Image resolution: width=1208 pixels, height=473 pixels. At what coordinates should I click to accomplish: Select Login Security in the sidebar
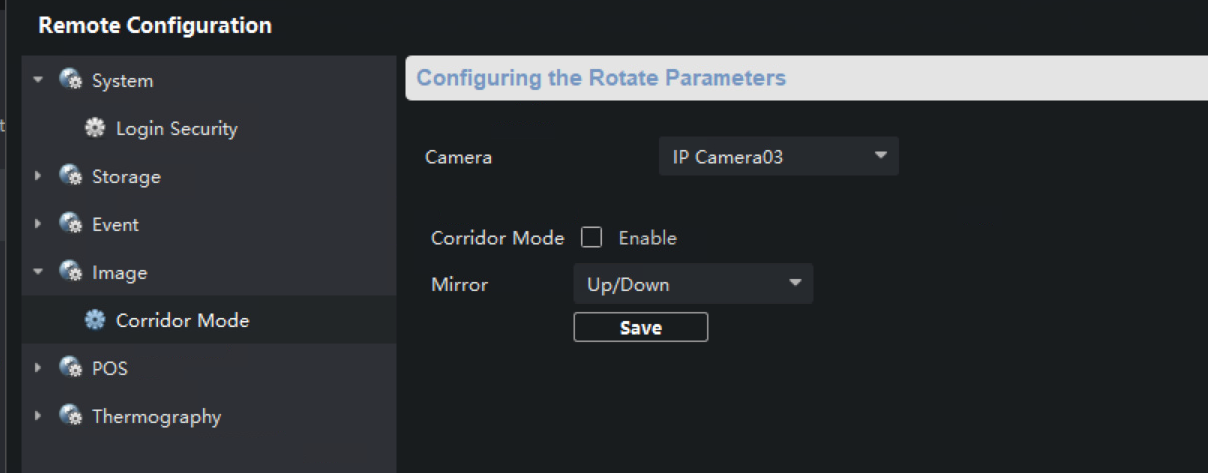tap(176, 129)
